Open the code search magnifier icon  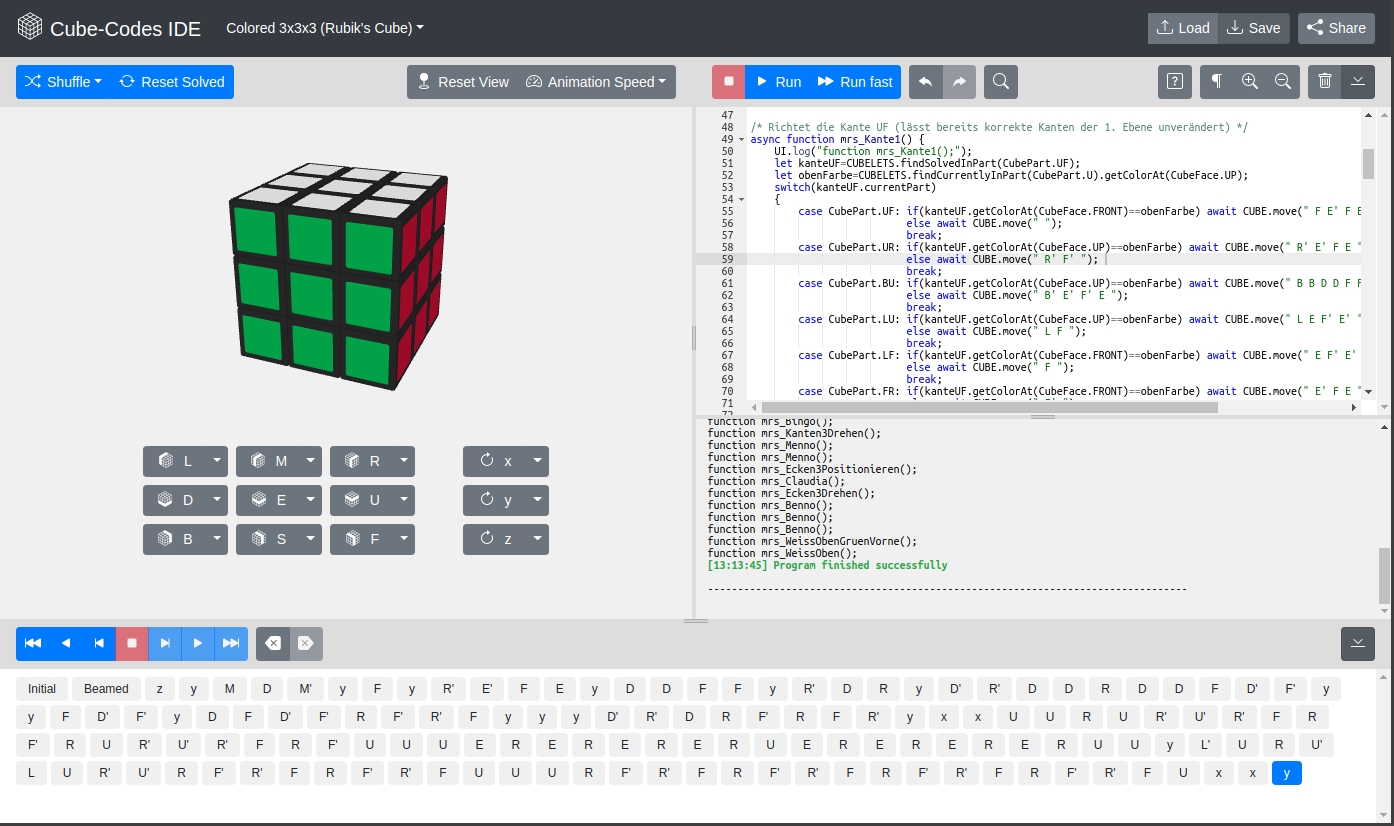click(x=1000, y=81)
